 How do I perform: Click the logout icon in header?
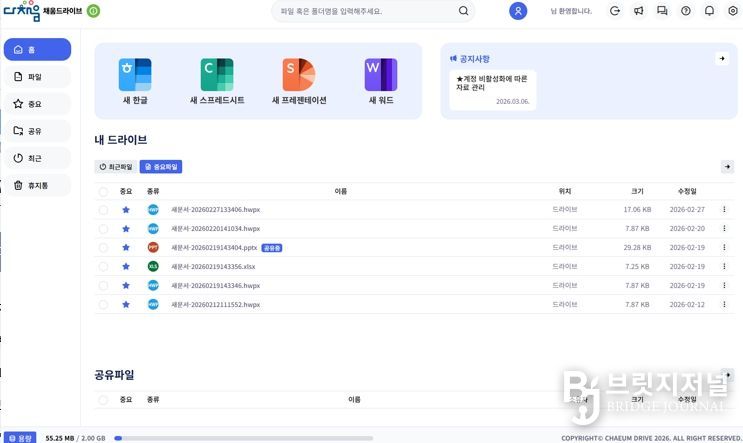[x=614, y=11]
